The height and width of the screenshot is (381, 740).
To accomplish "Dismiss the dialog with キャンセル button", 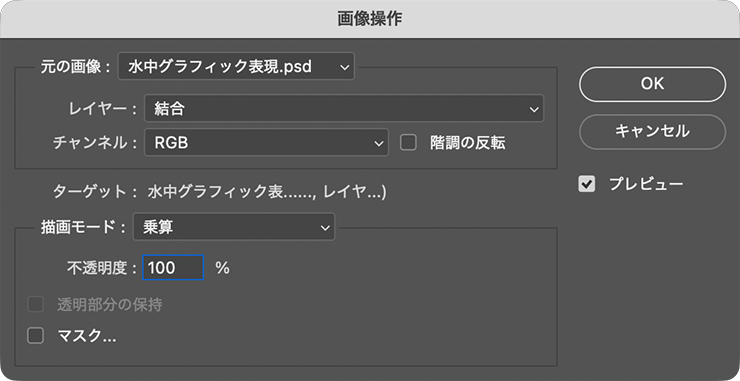I will coord(652,131).
